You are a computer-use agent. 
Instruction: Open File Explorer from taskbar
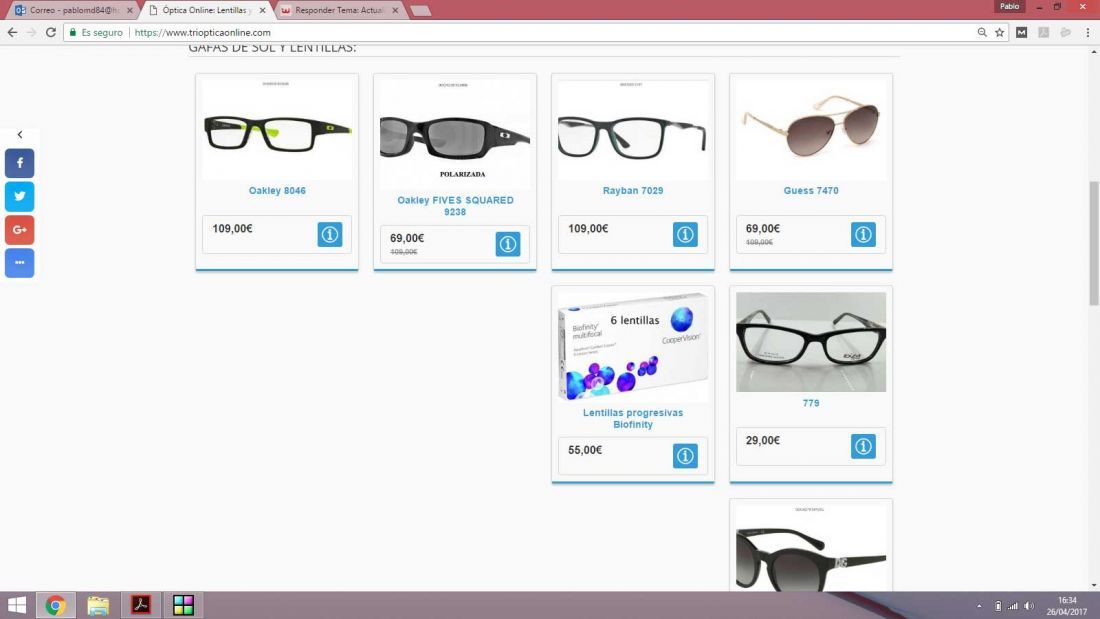click(x=98, y=605)
